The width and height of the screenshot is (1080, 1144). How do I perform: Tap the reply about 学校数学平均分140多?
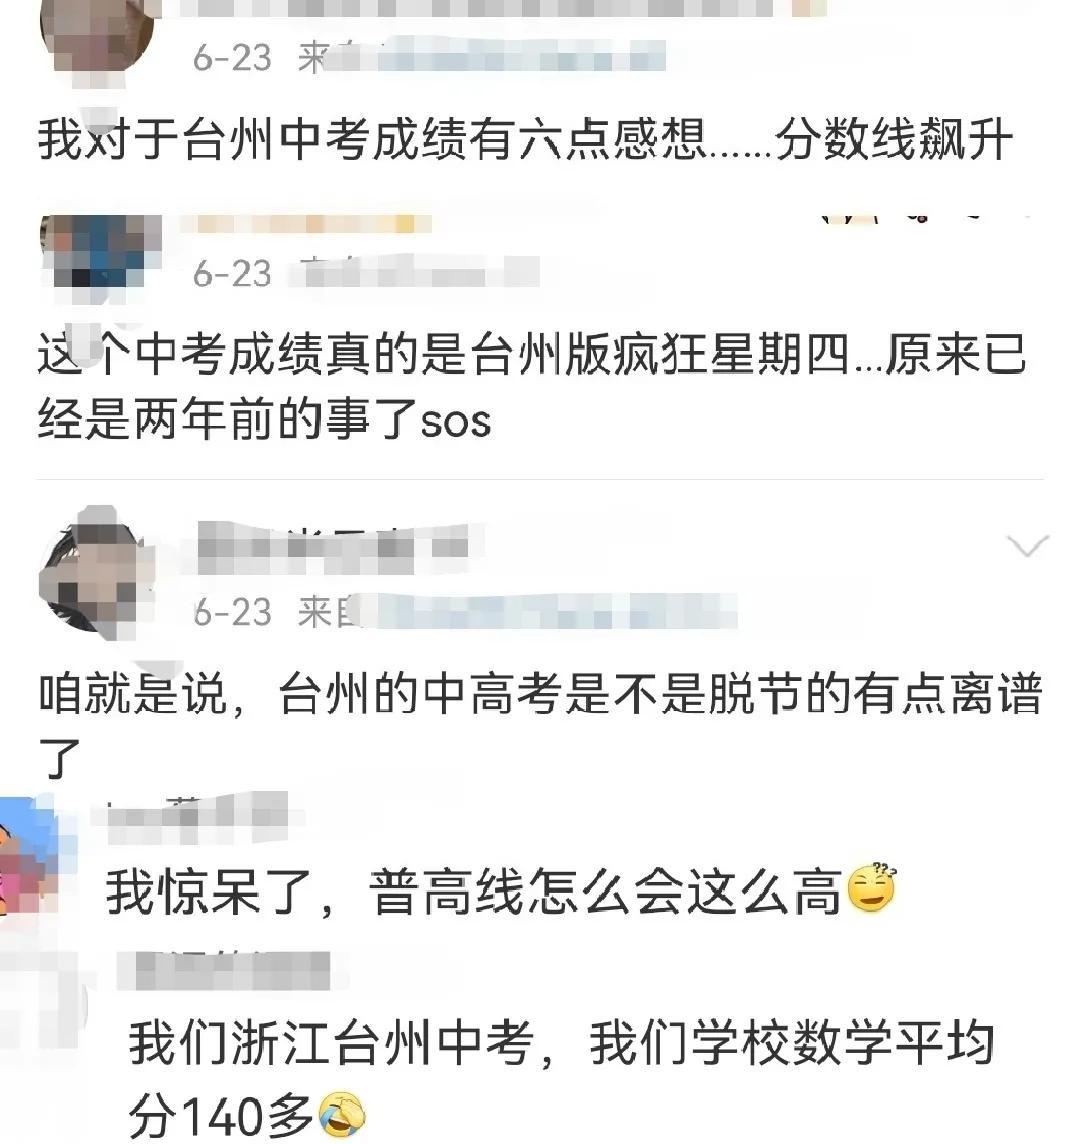(562, 1078)
